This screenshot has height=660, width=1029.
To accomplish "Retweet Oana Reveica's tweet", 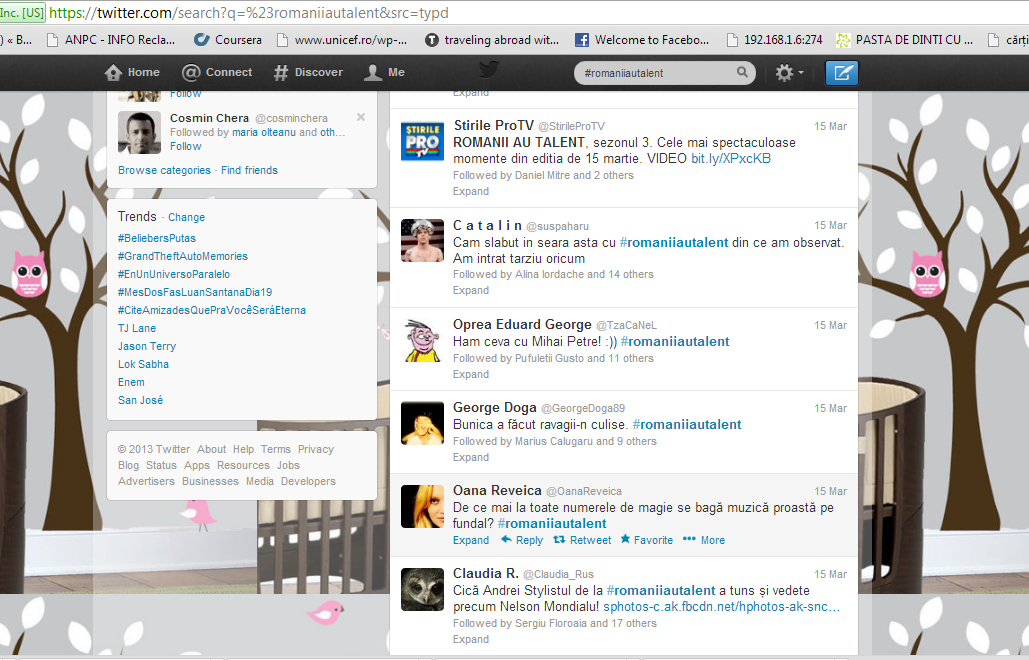I will (582, 540).
